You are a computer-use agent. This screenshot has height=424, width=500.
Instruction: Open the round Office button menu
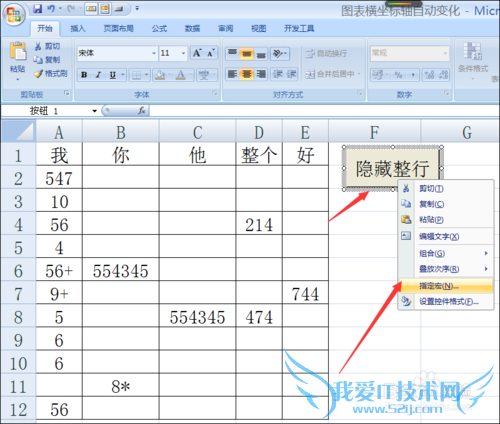tap(14, 14)
